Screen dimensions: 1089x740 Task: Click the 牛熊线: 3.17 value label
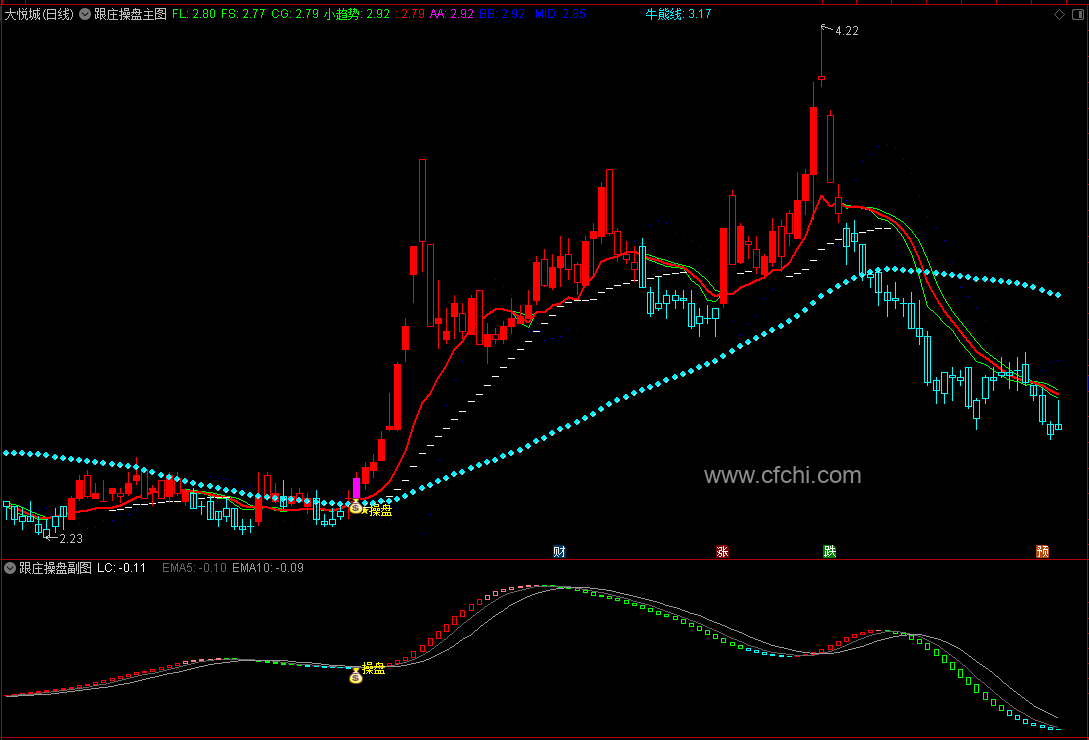(679, 14)
